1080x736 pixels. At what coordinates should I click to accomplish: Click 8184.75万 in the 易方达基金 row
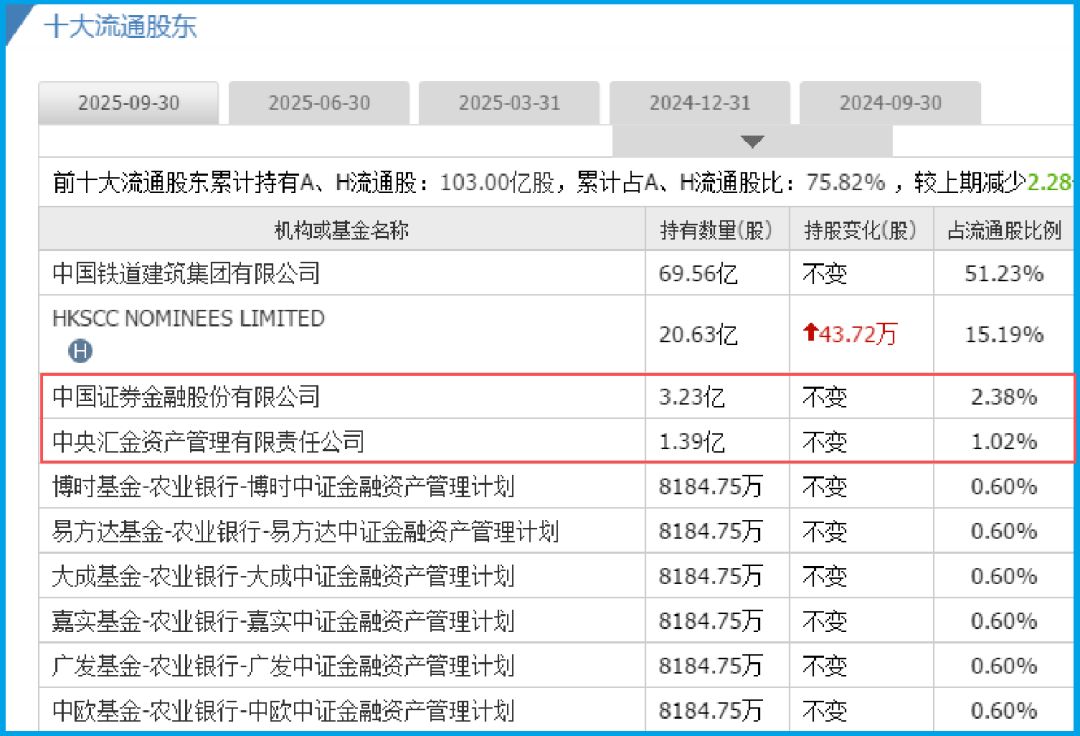710,532
